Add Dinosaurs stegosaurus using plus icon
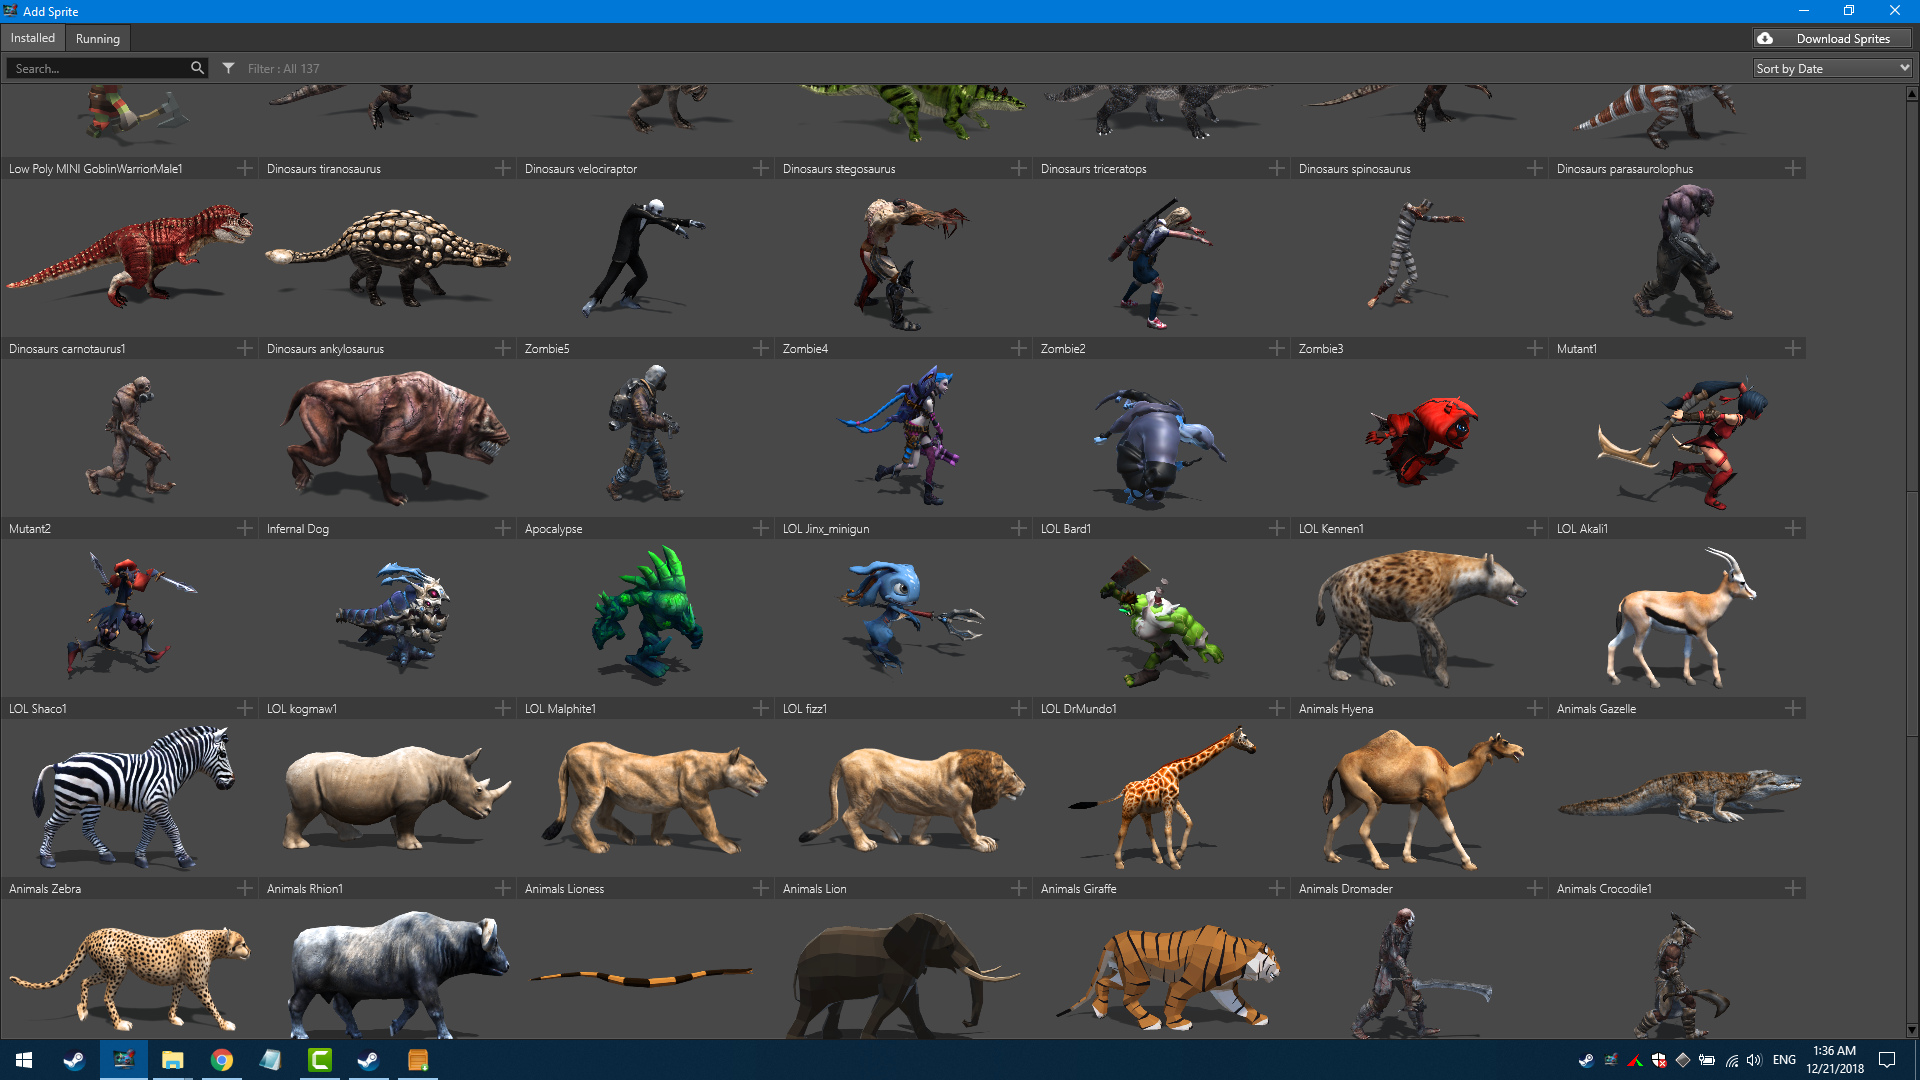Image resolution: width=1920 pixels, height=1080 pixels. pos(1019,168)
